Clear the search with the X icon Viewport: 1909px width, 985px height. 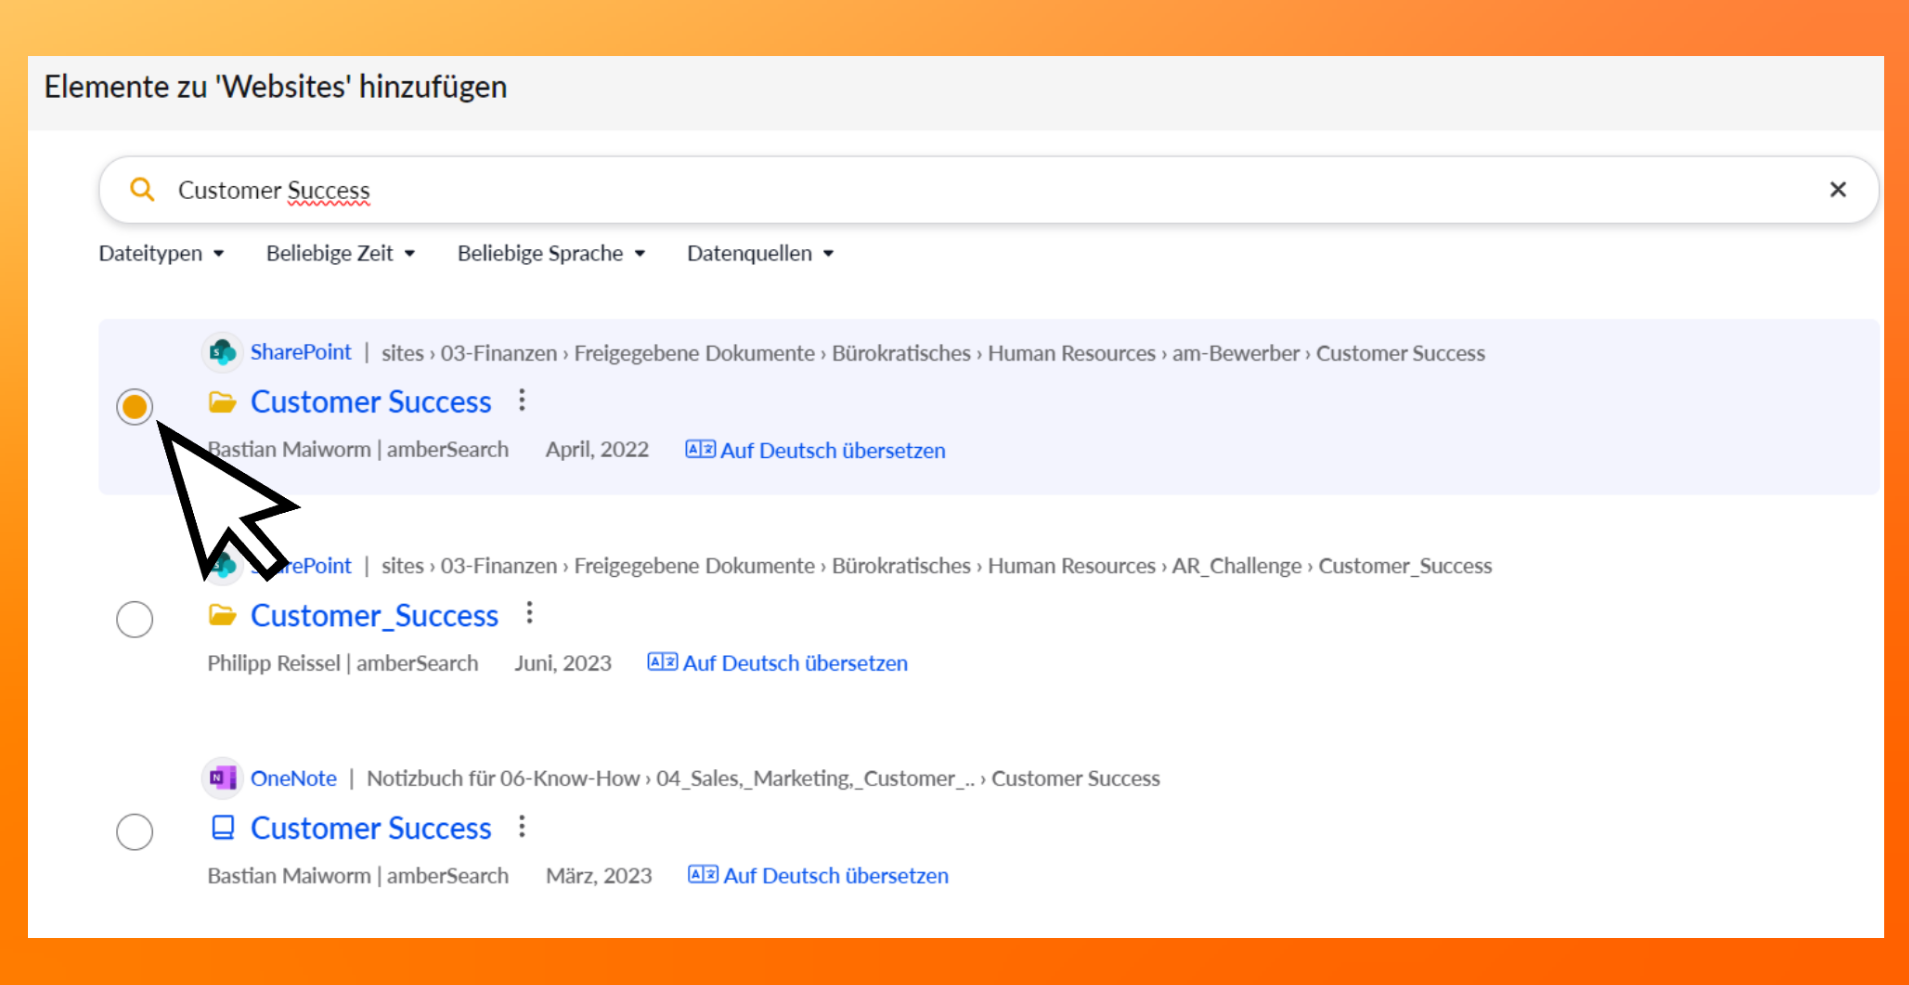pyautogui.click(x=1837, y=189)
